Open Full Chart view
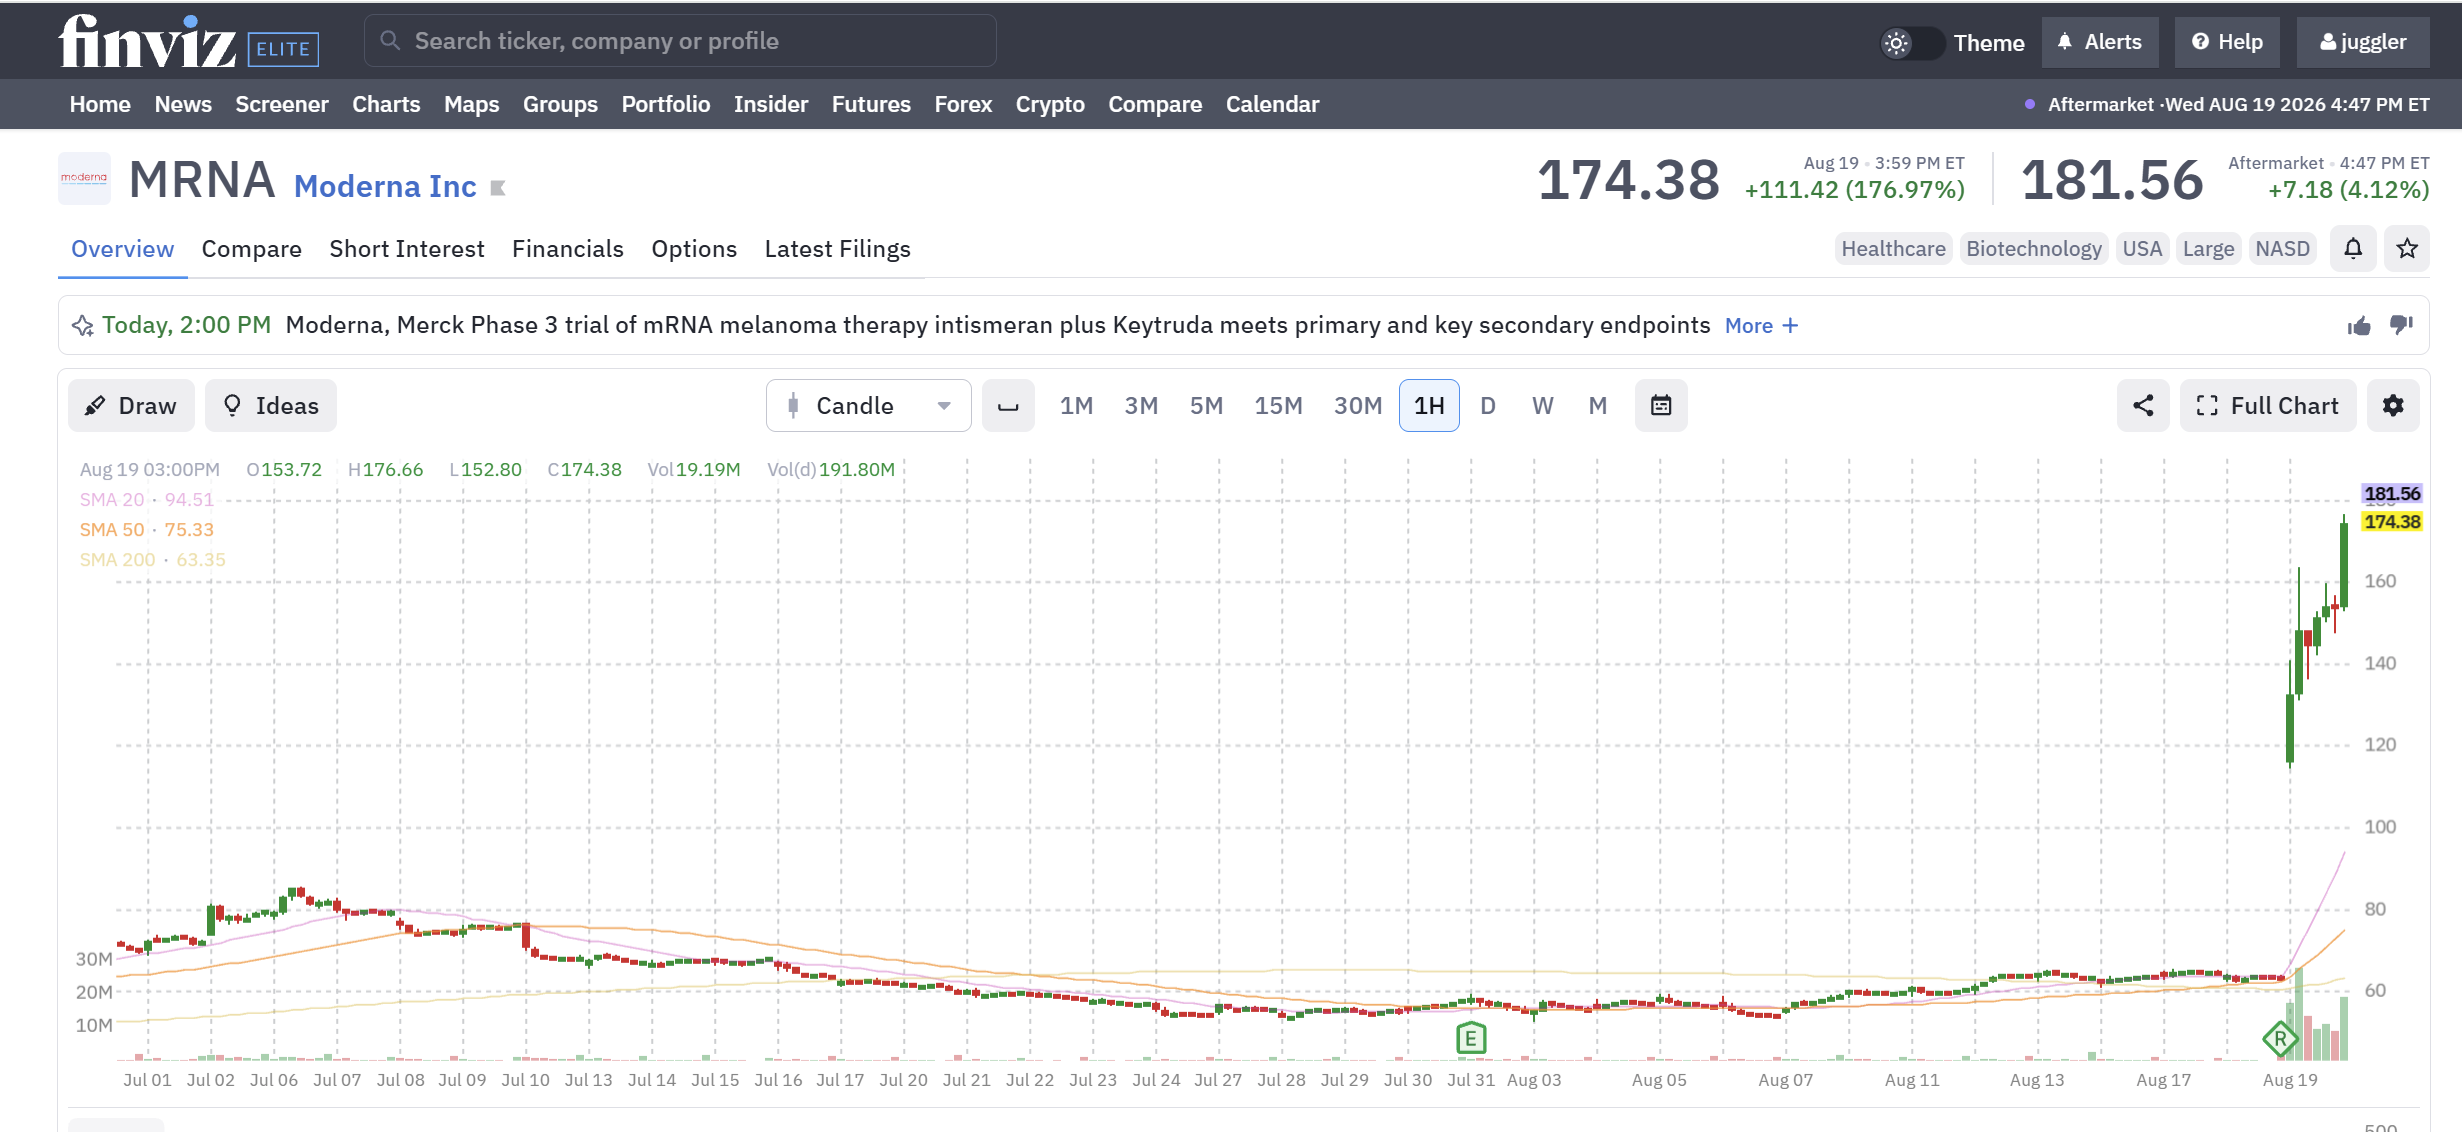 [2268, 405]
